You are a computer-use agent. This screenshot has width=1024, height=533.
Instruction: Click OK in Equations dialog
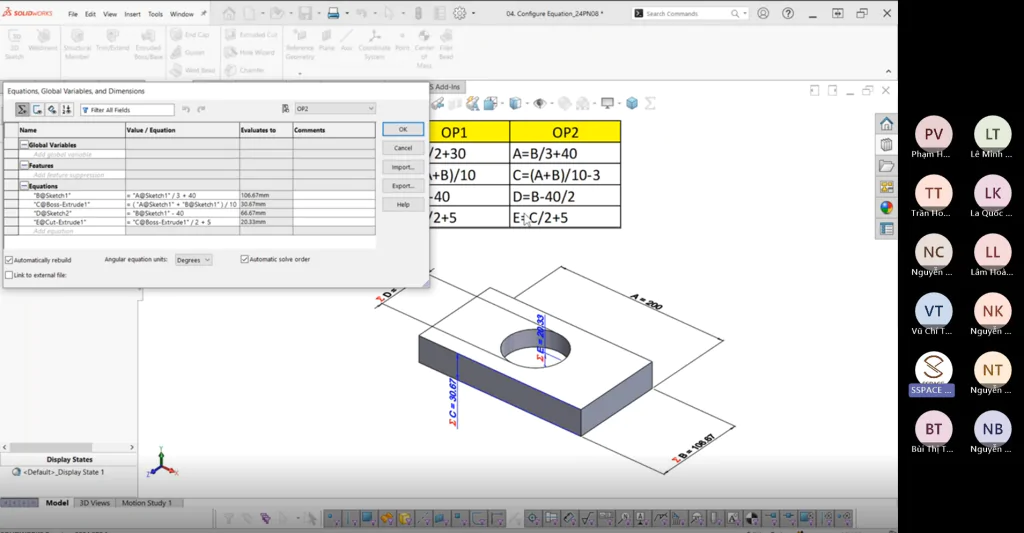[x=403, y=129]
